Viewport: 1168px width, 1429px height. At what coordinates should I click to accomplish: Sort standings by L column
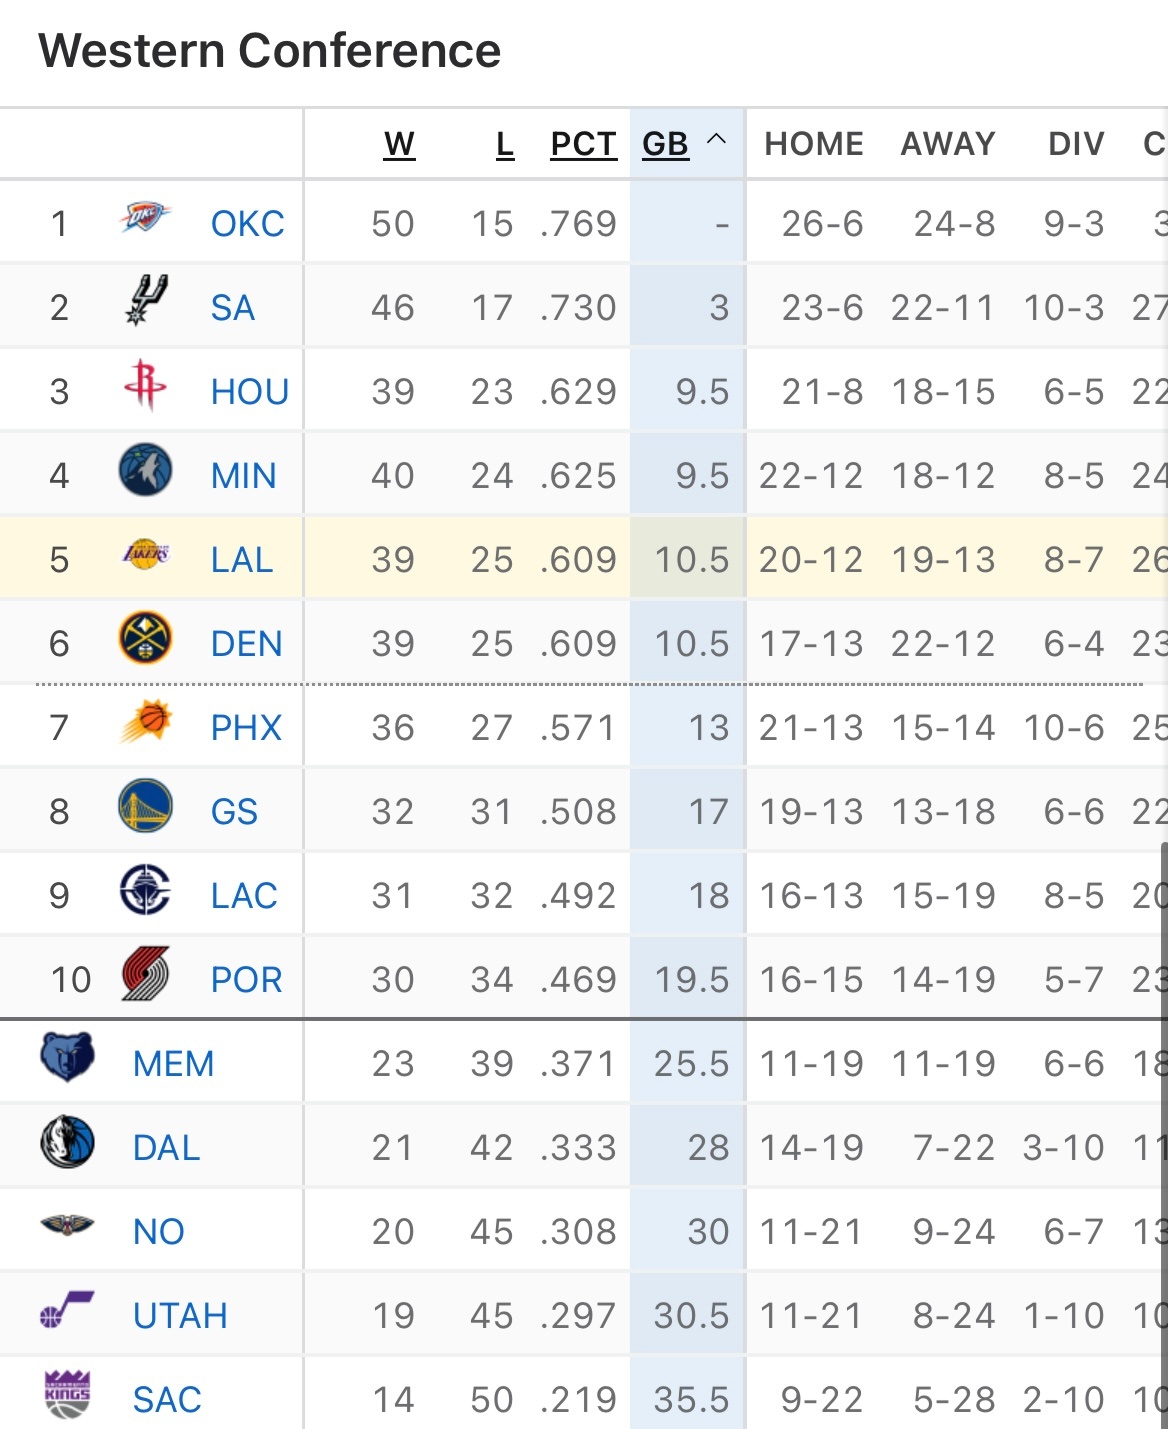pos(505,145)
